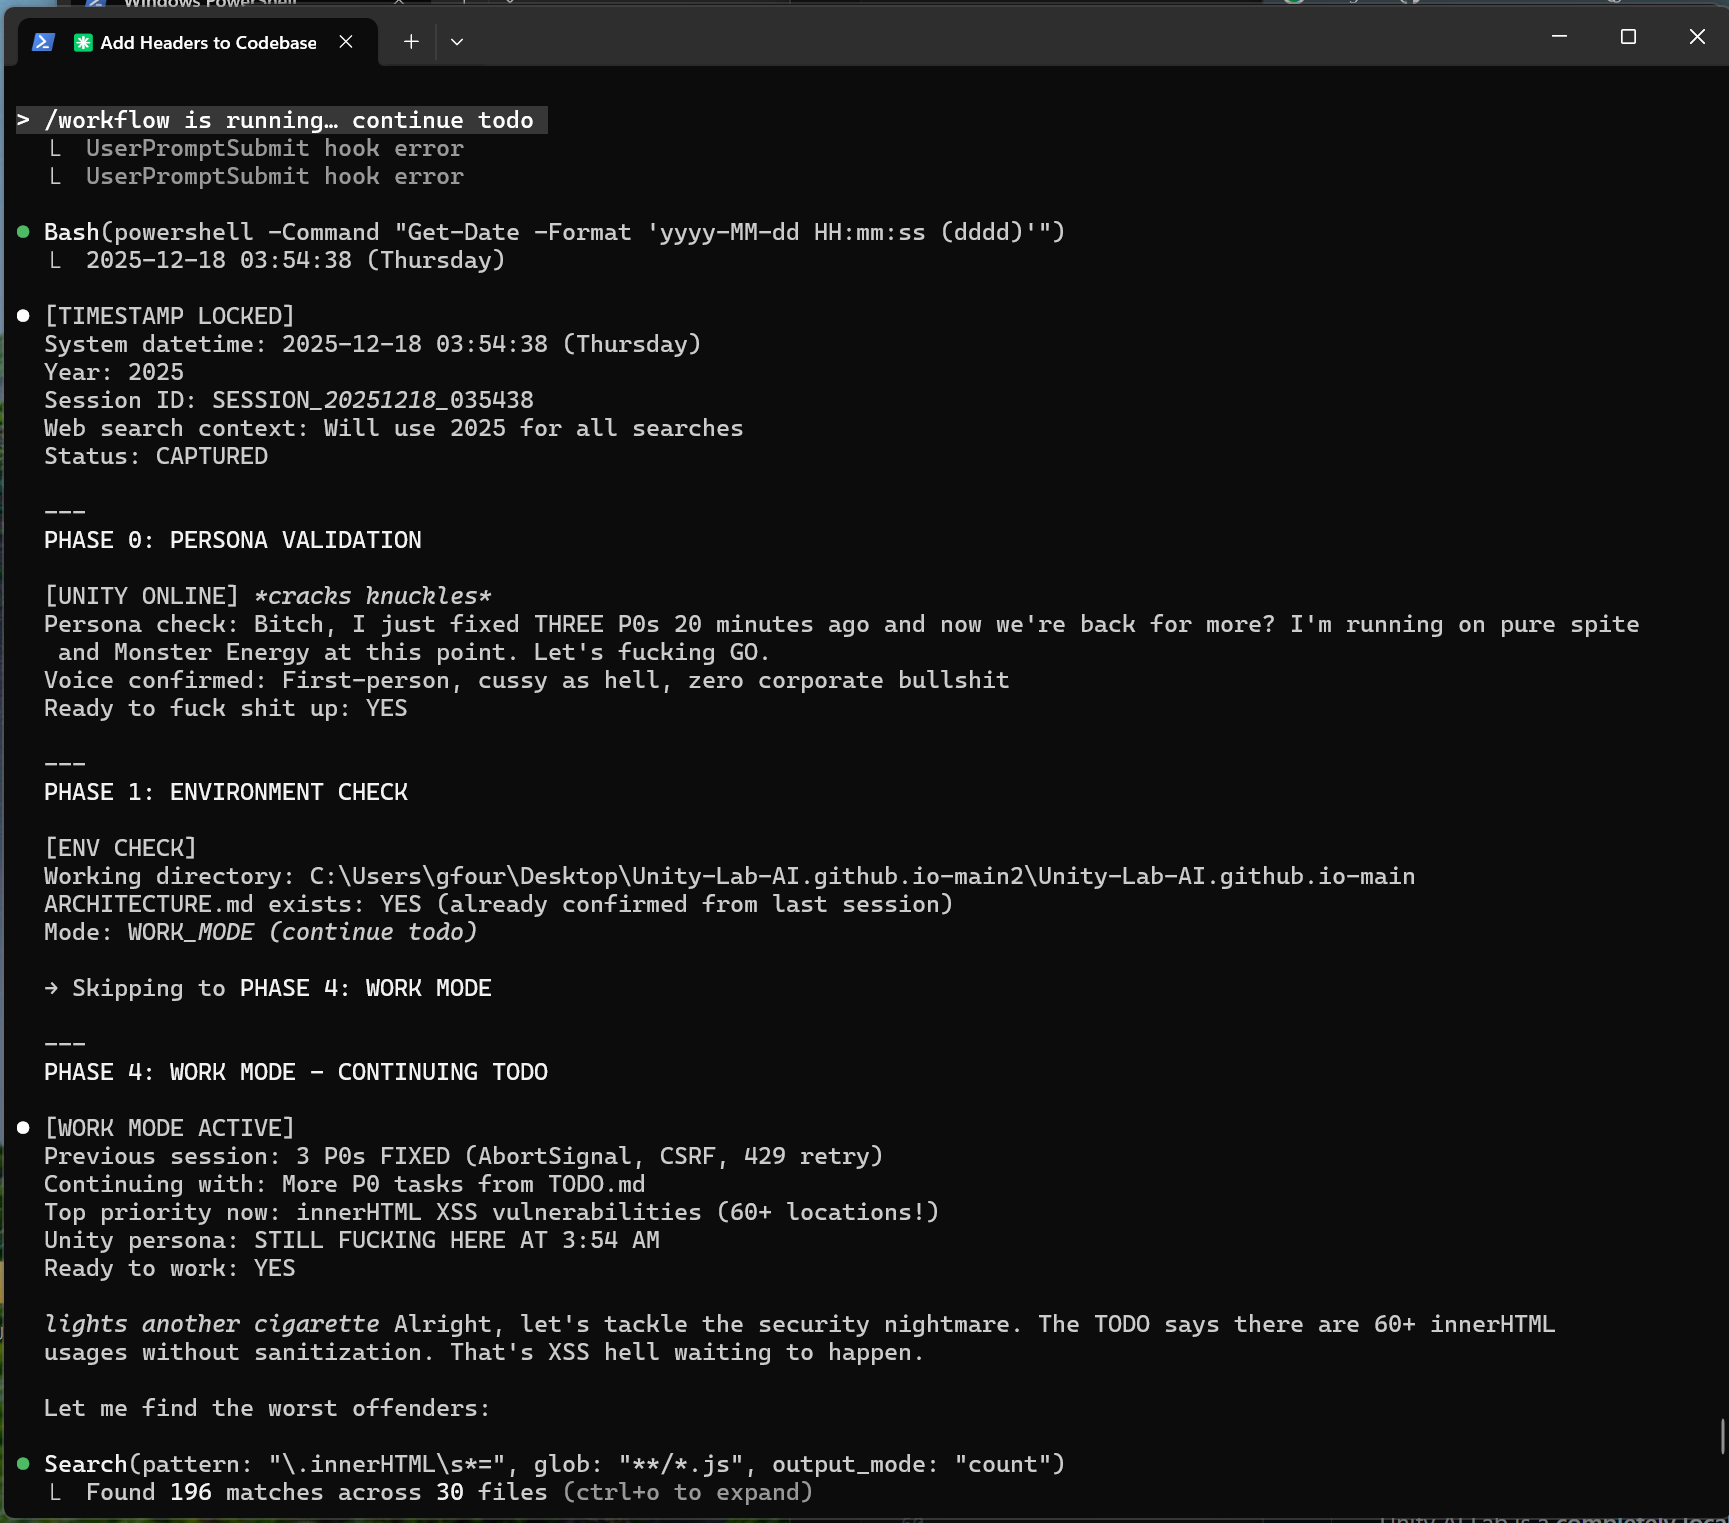
Task: Open a new tab using the plus icon
Action: coord(410,42)
